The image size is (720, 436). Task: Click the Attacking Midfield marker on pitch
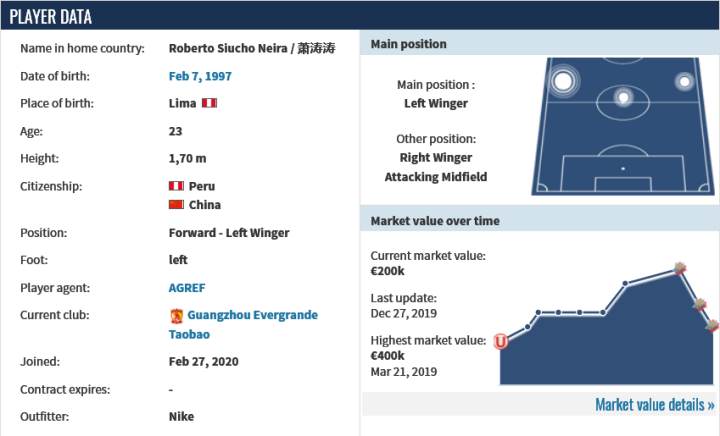(622, 98)
